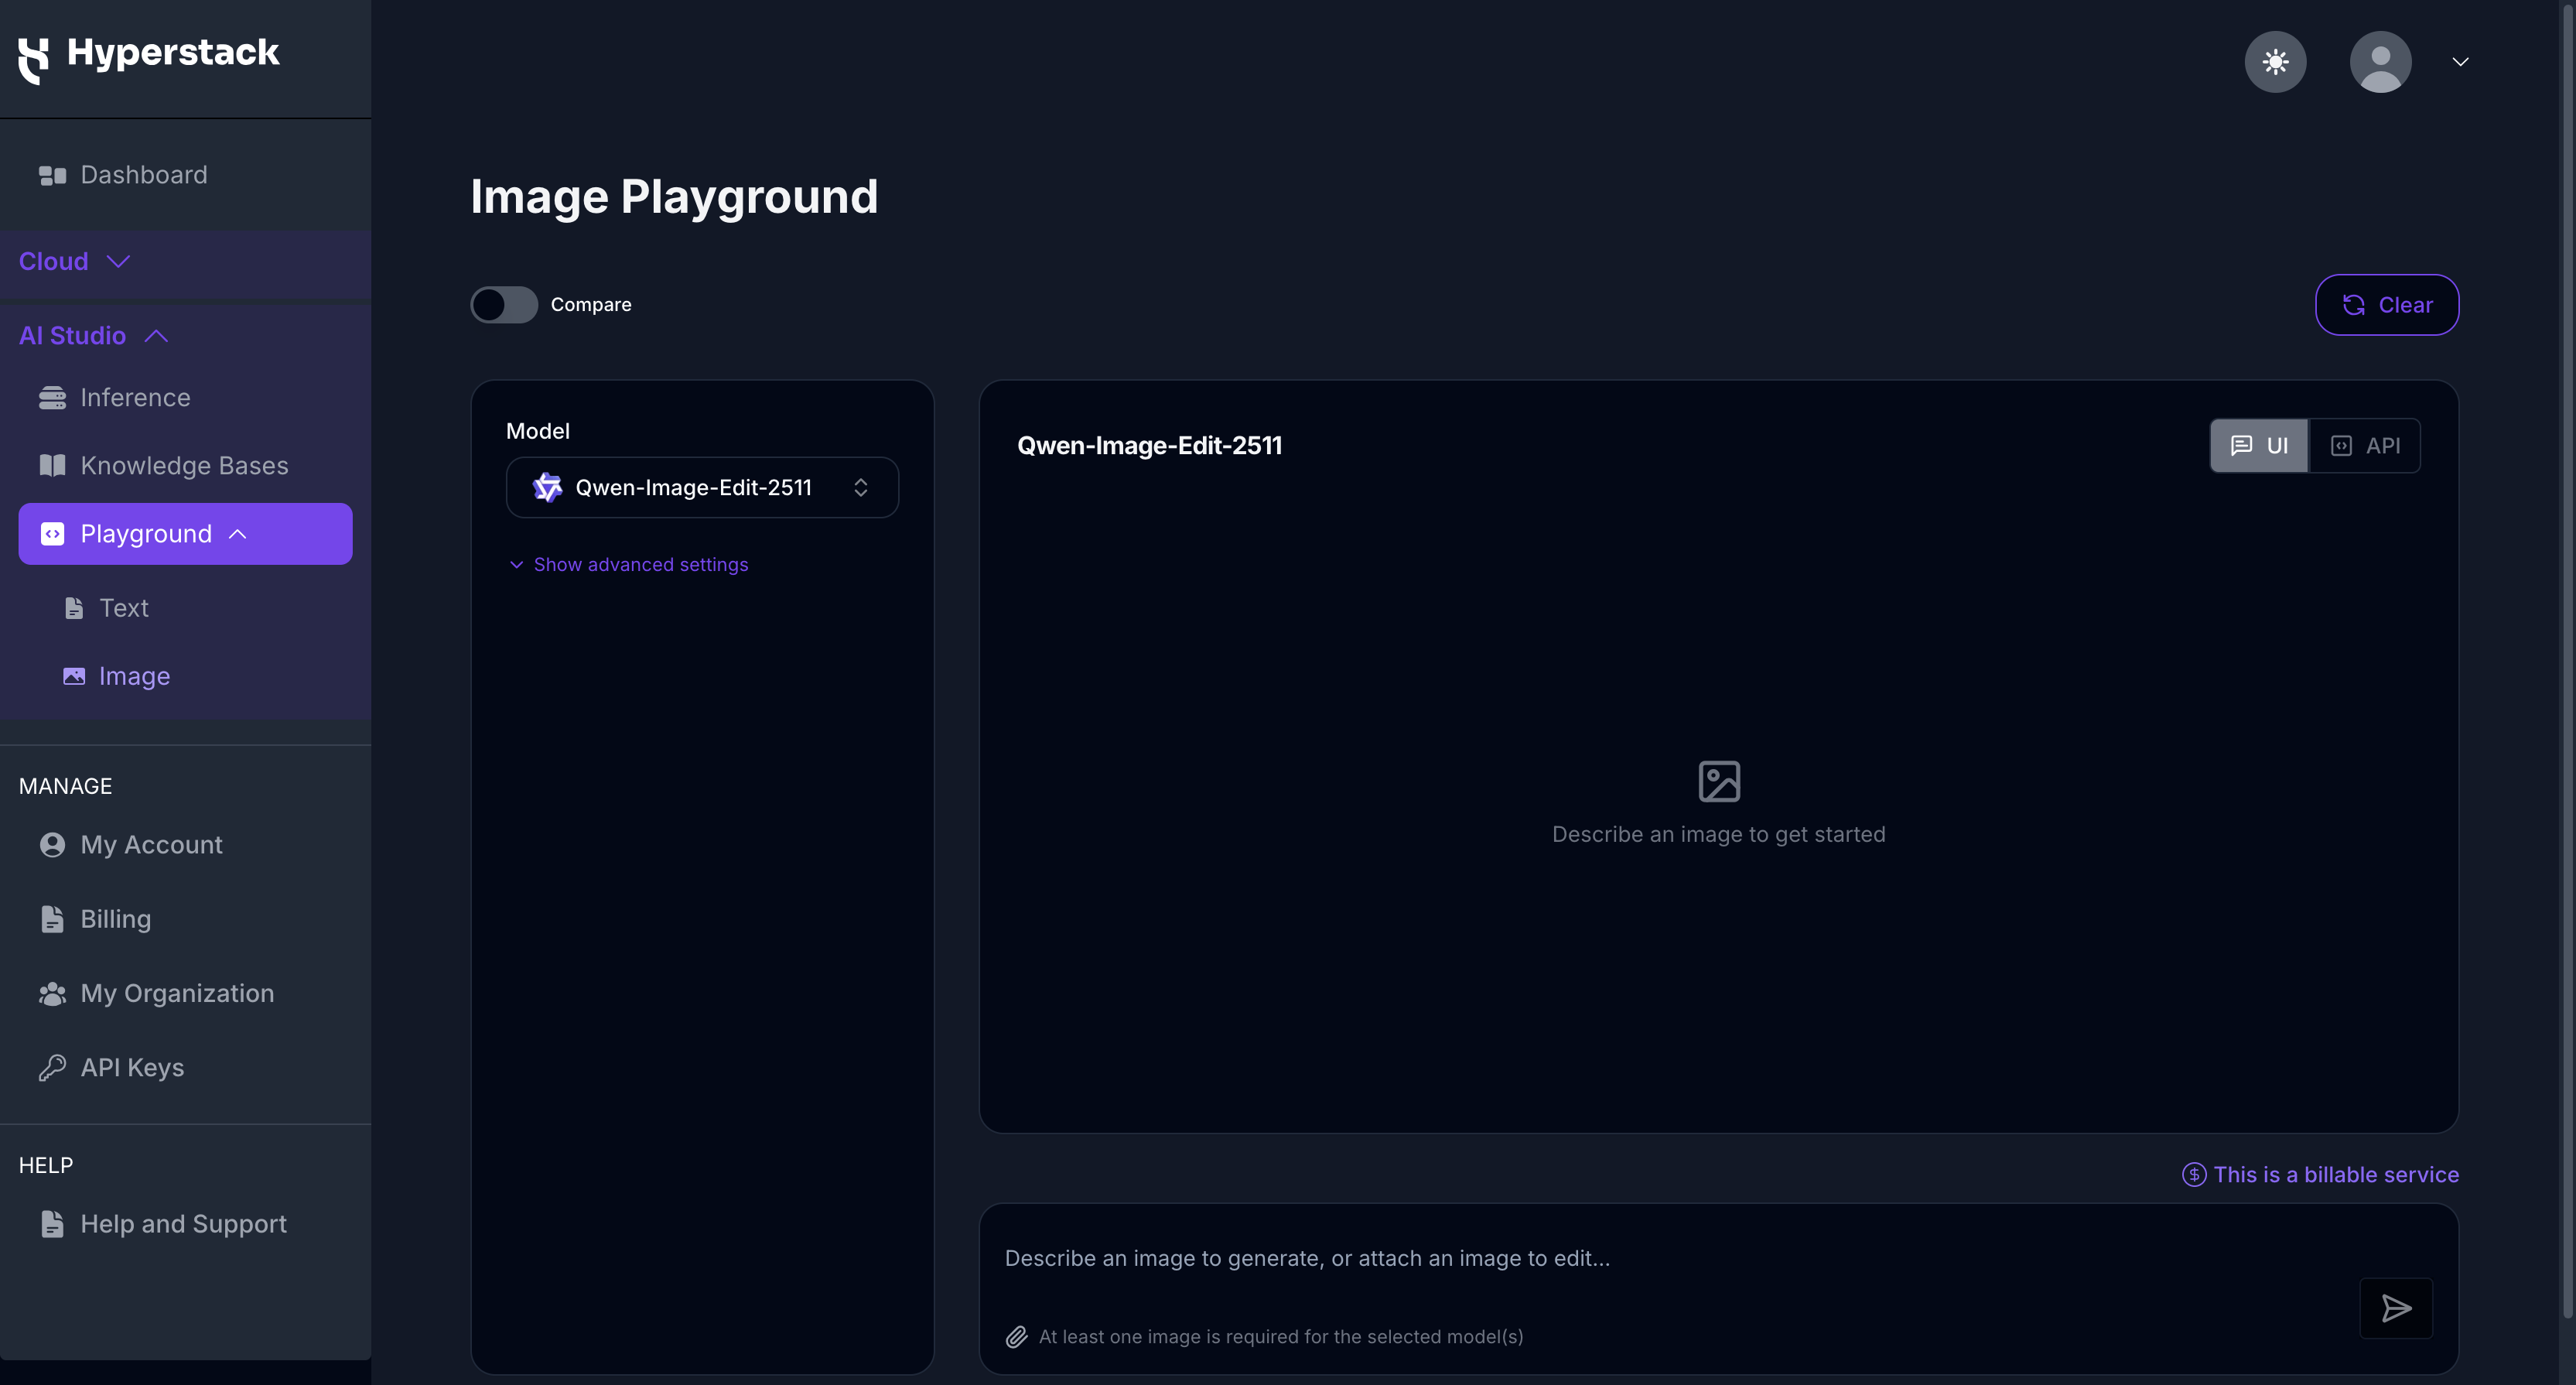Click the Billing document icon

click(52, 919)
